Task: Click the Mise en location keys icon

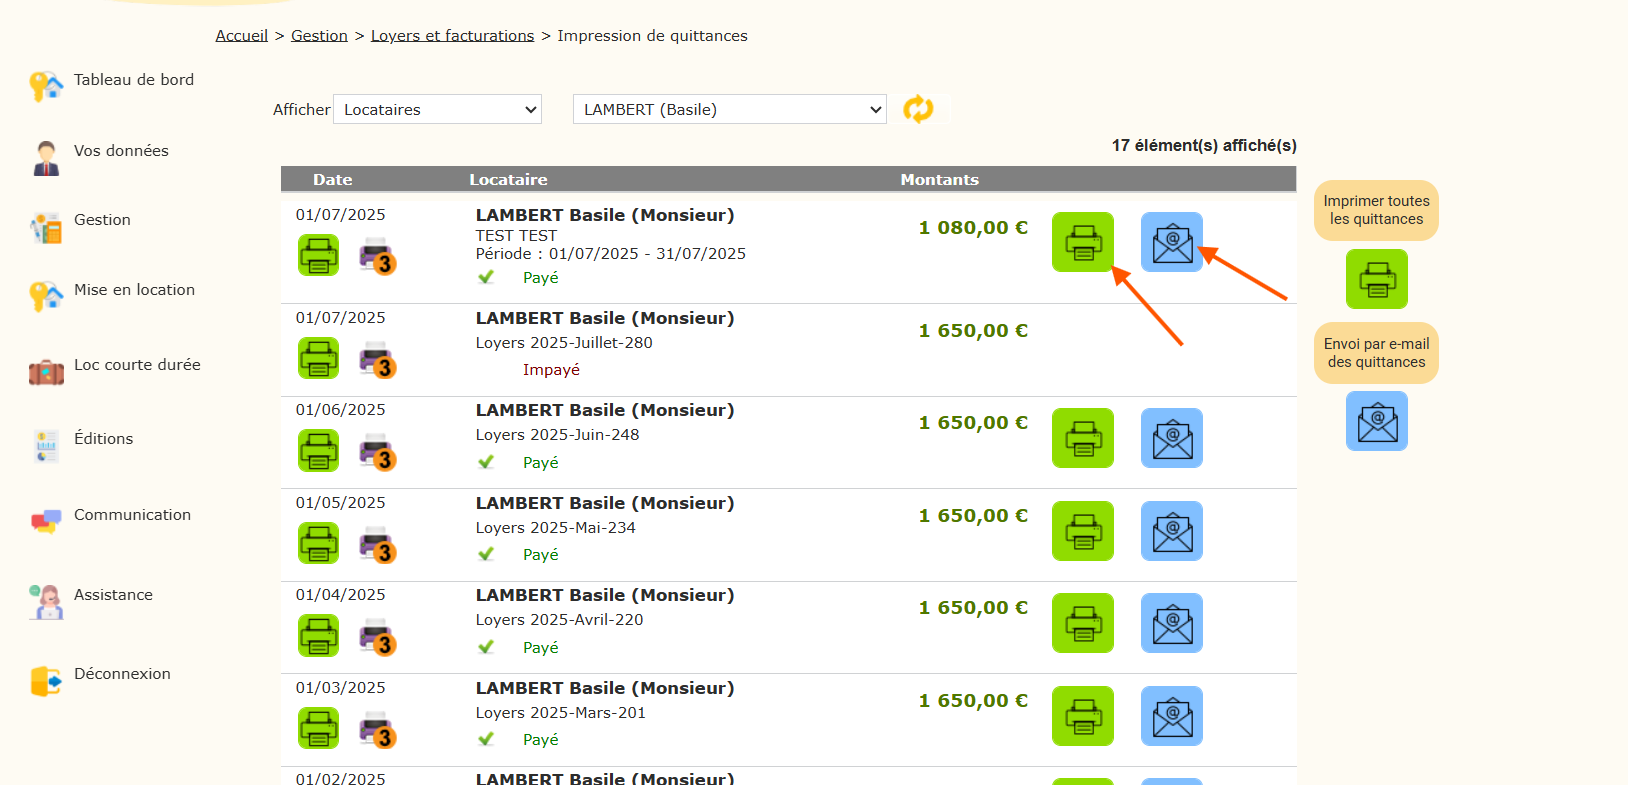Action: click(x=46, y=296)
